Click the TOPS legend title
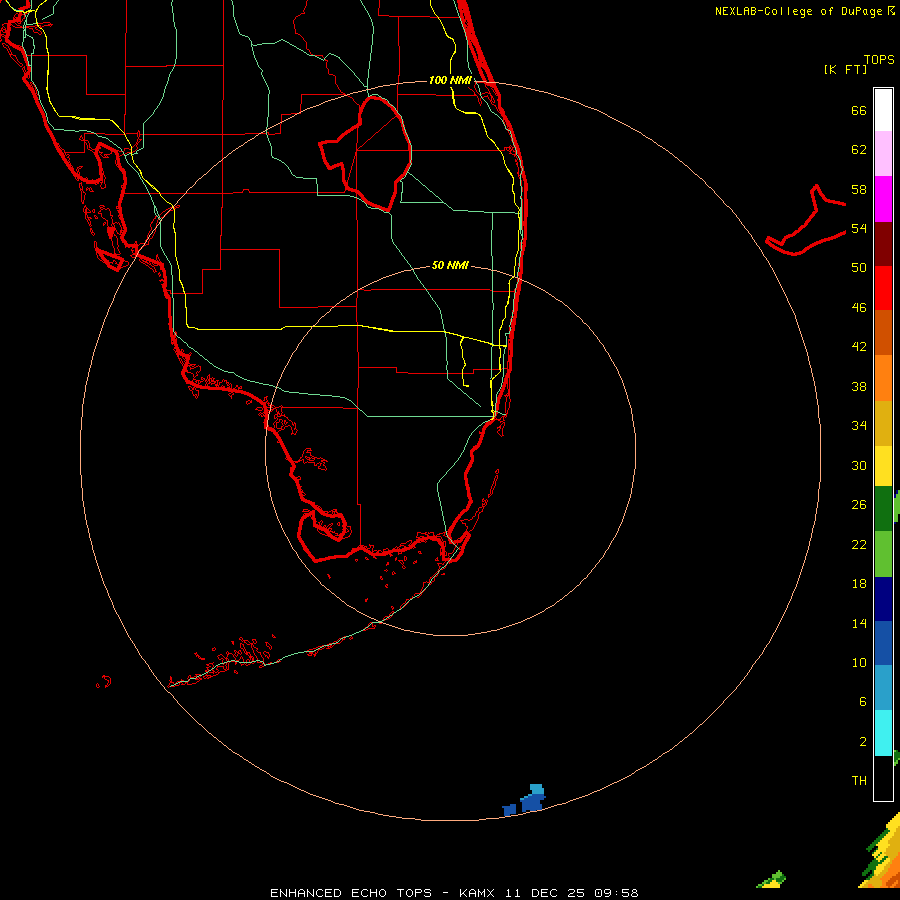The height and width of the screenshot is (900, 900). [879, 59]
